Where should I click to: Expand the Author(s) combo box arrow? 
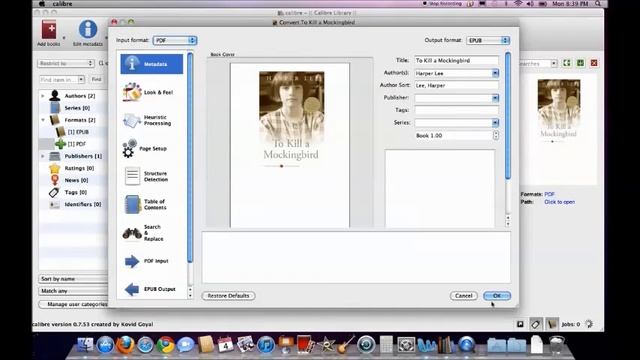495,73
